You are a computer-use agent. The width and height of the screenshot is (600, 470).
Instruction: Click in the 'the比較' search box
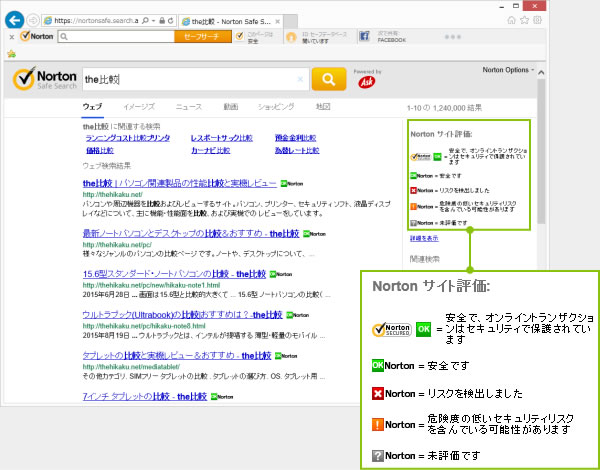(196, 79)
